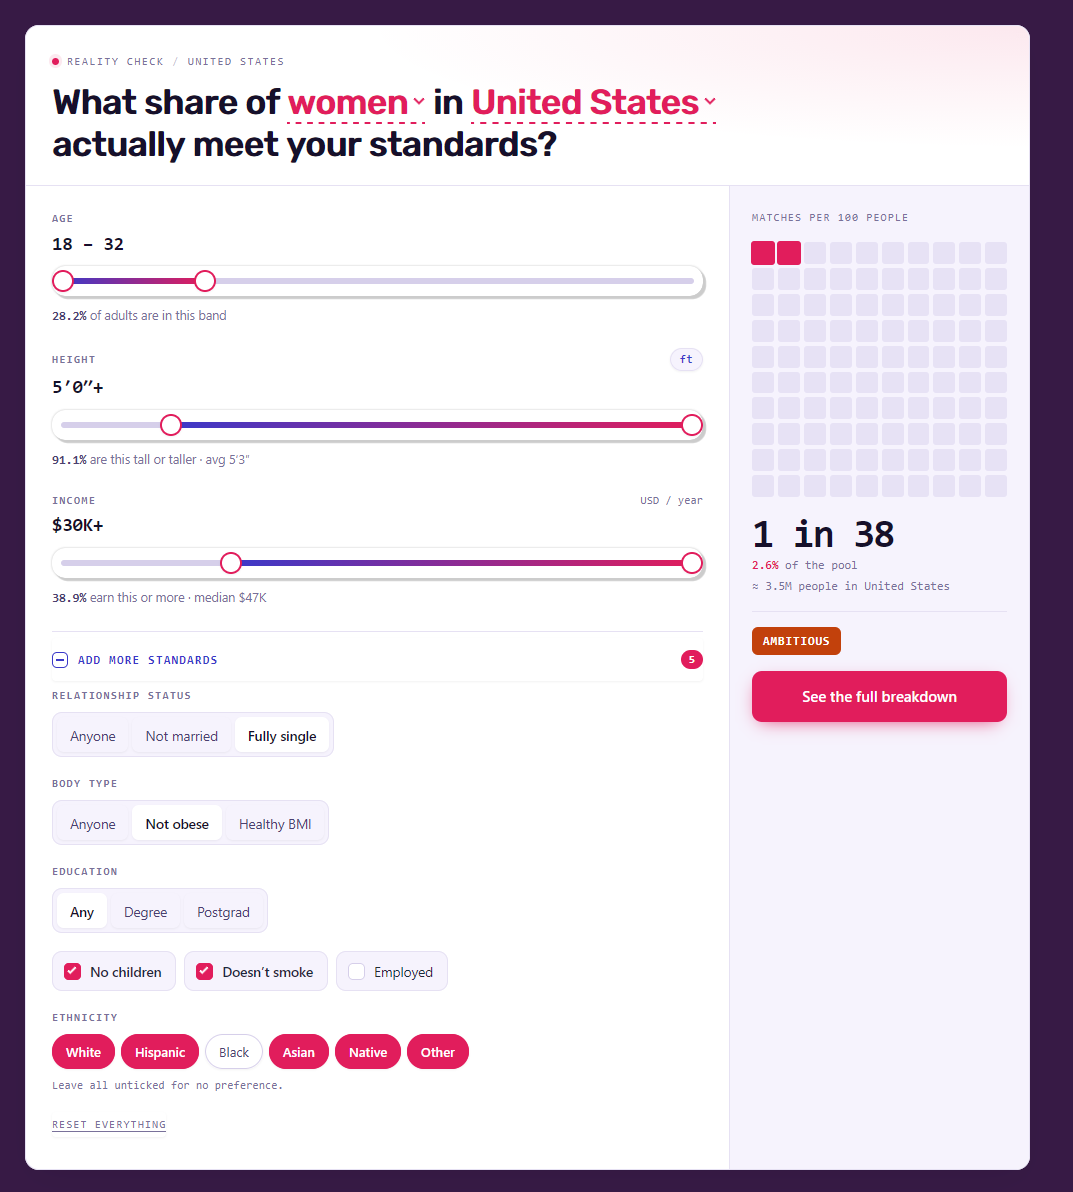Open the women gender dropdown
Screen dimensions: 1073x1192
tap(356, 103)
